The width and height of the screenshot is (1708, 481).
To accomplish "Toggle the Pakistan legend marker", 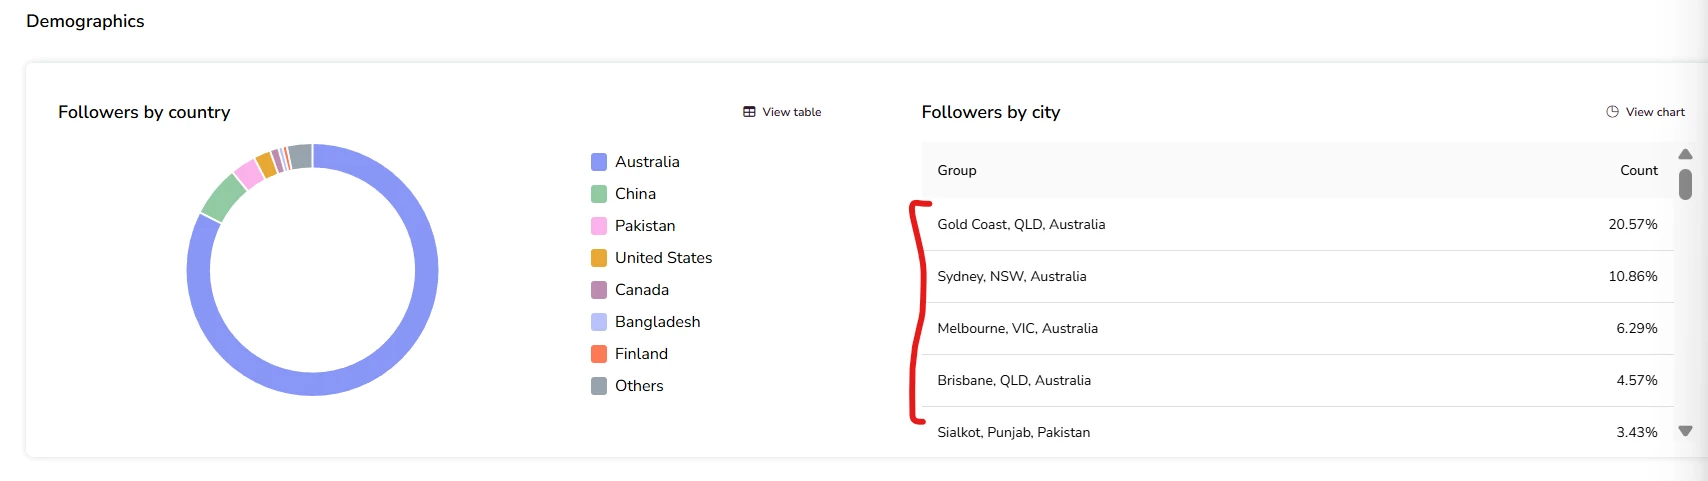I will (x=599, y=226).
